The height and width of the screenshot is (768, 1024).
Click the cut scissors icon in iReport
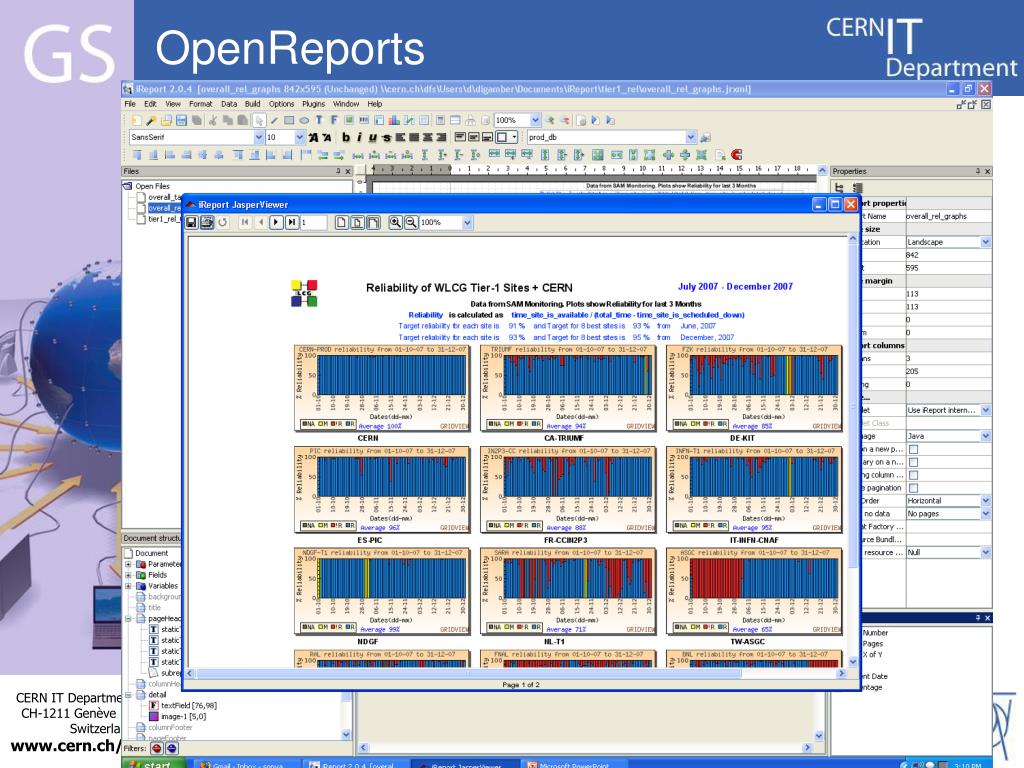(x=212, y=120)
